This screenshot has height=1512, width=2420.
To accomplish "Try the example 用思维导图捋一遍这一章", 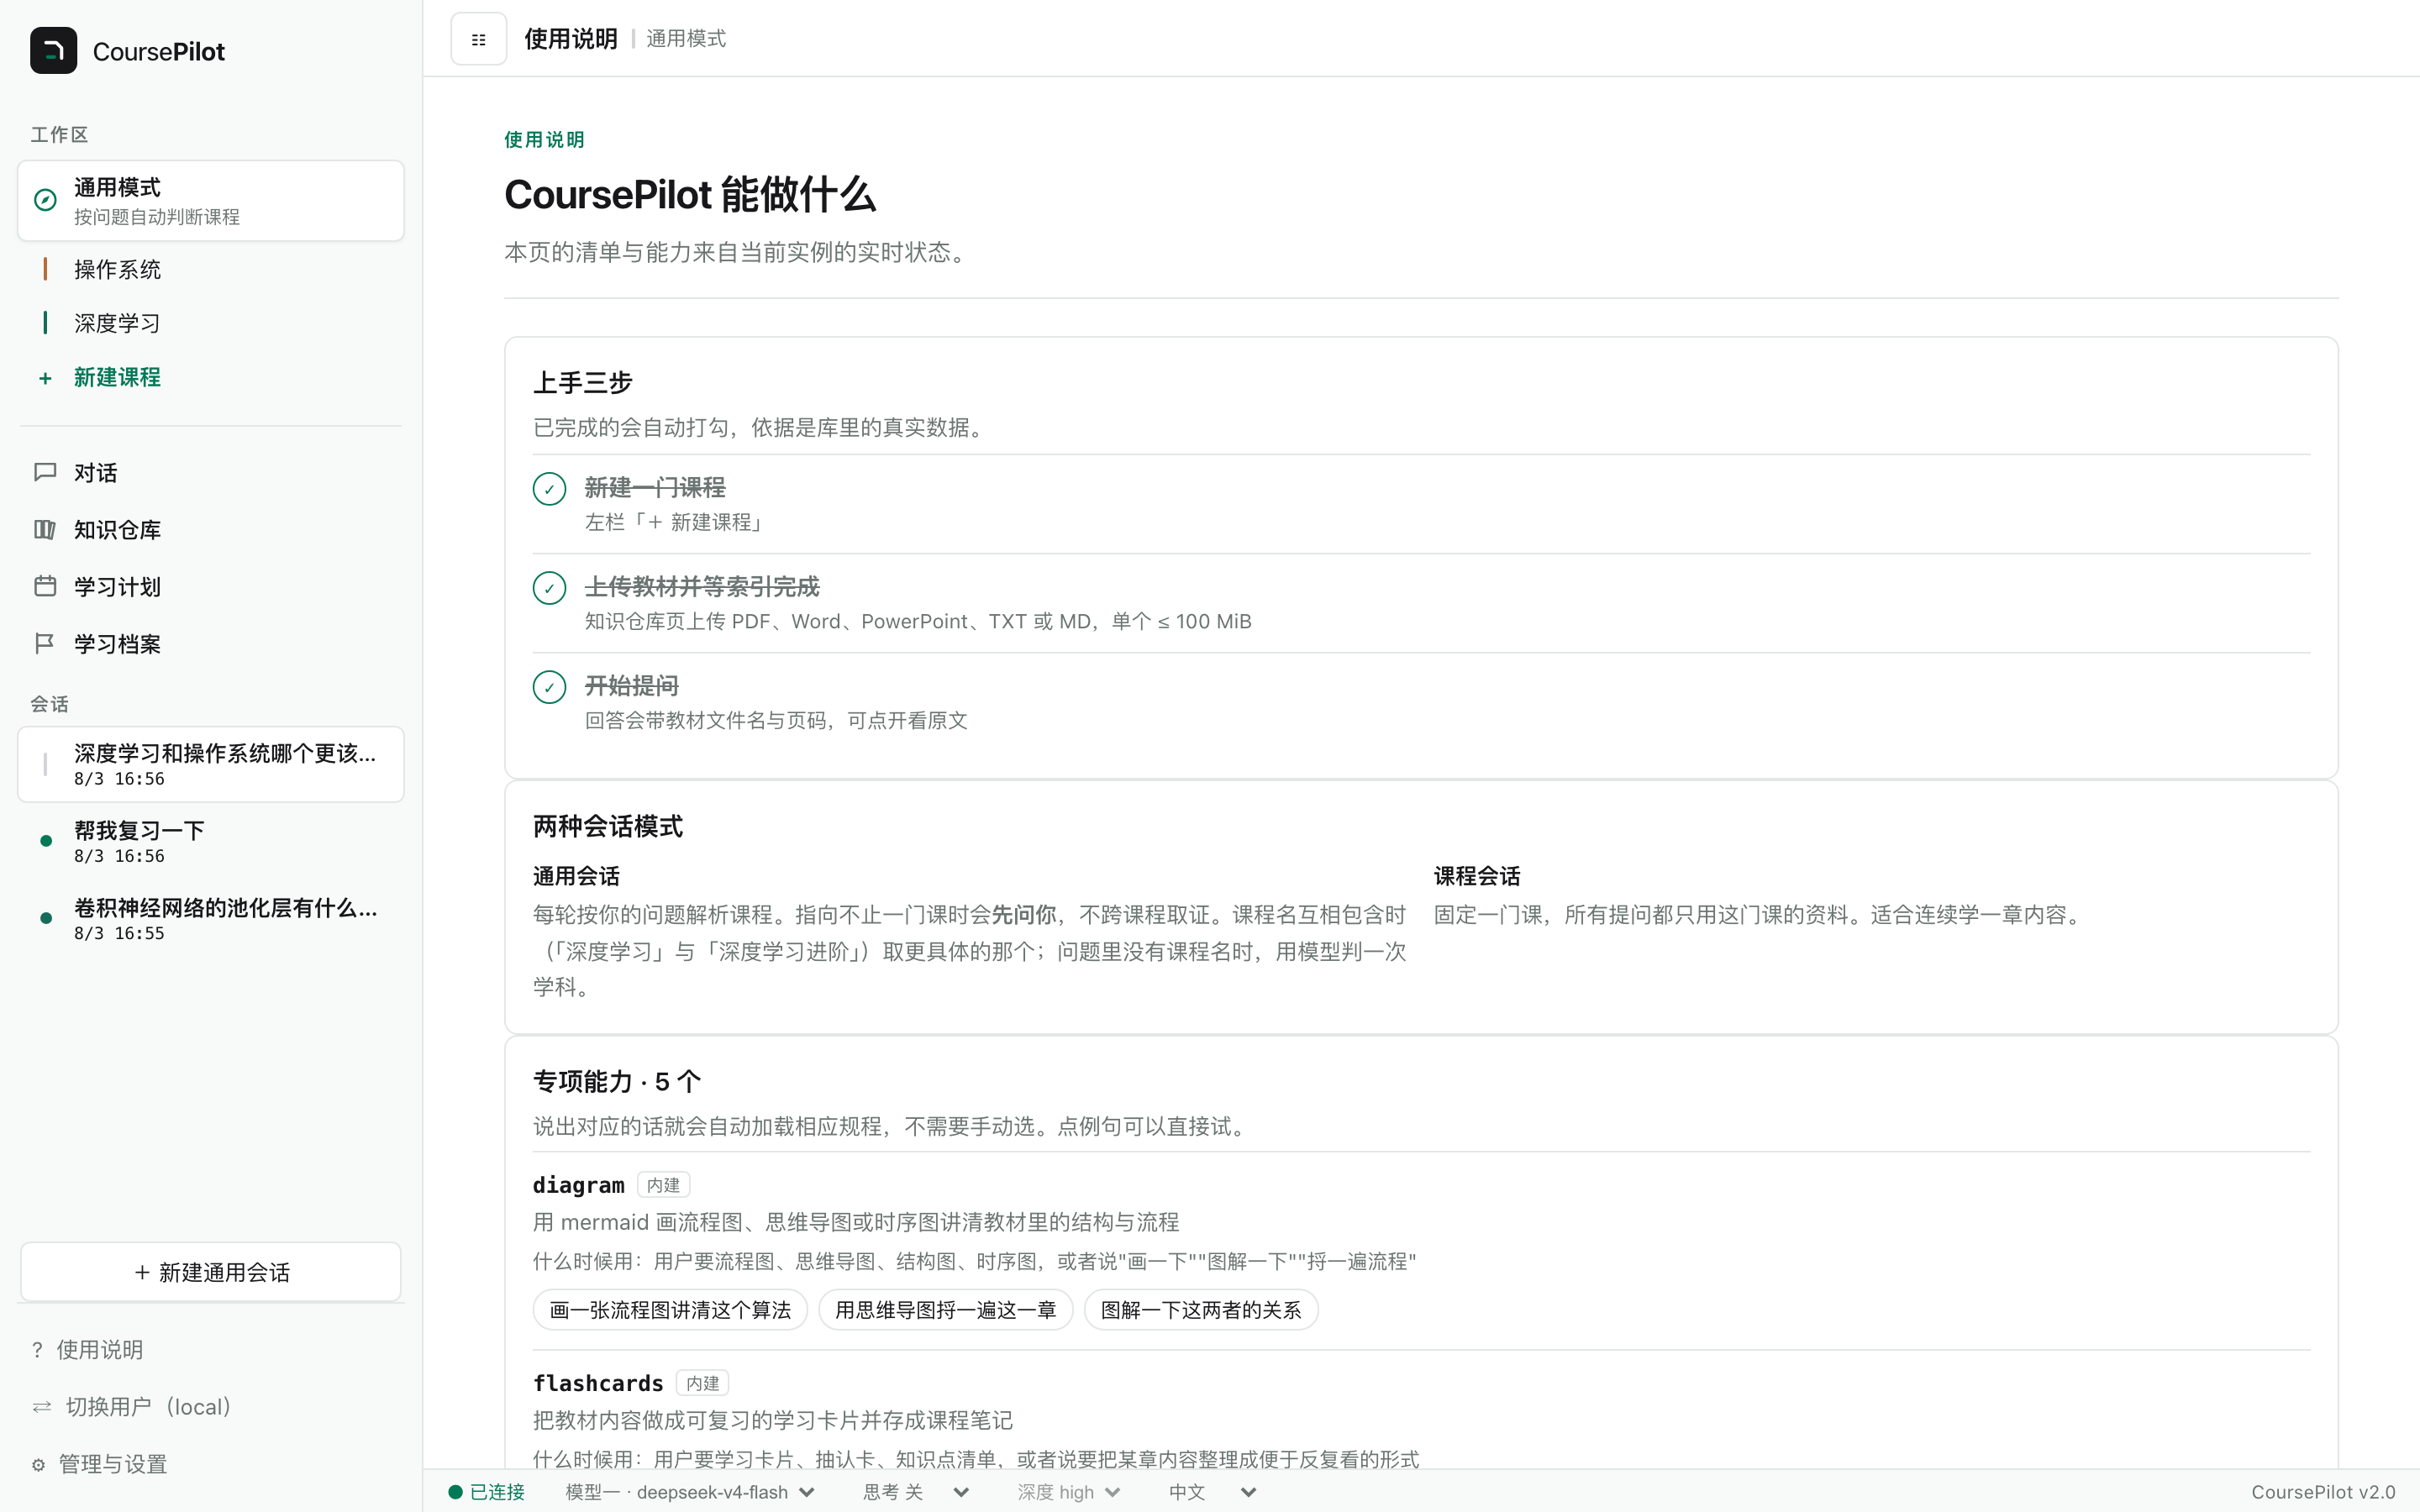I will [945, 1310].
